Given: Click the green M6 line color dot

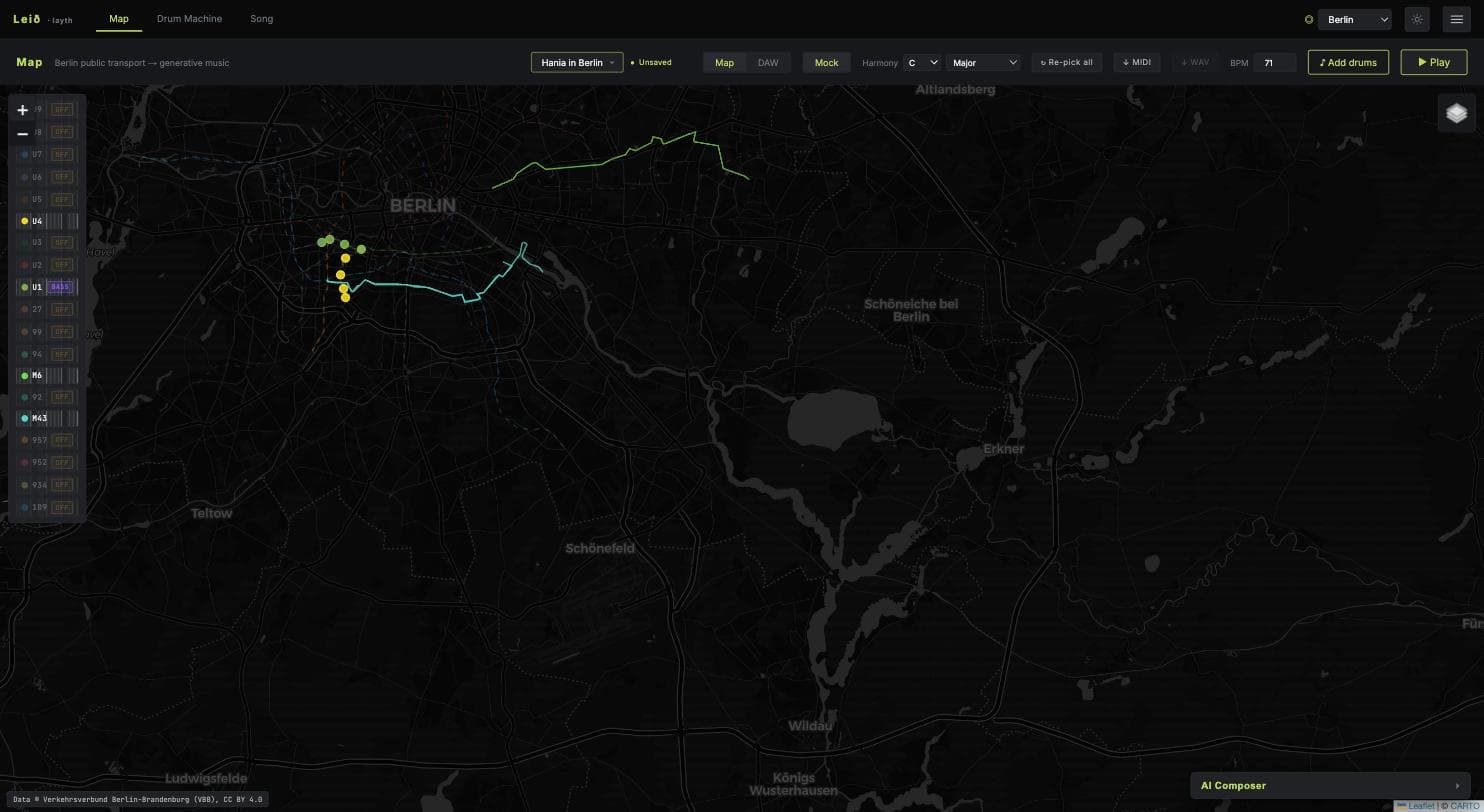Looking at the screenshot, I should tap(25, 376).
